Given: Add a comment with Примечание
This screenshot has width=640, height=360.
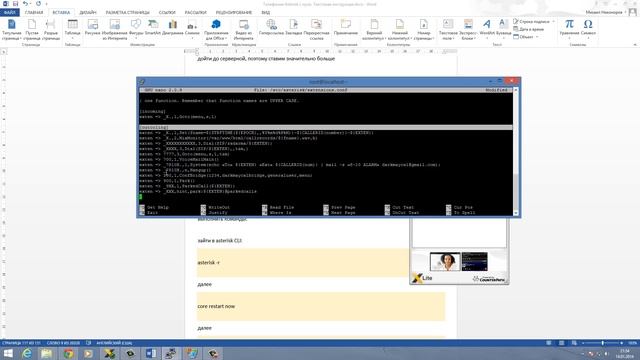Looking at the screenshot, I should (346, 27).
